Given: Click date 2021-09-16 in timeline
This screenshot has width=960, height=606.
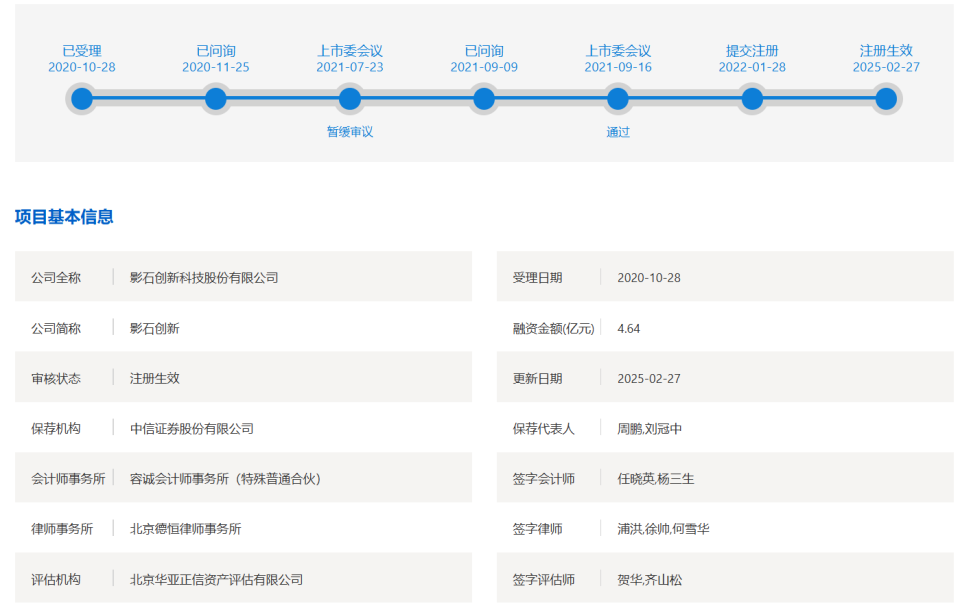Looking at the screenshot, I should tap(618, 67).
